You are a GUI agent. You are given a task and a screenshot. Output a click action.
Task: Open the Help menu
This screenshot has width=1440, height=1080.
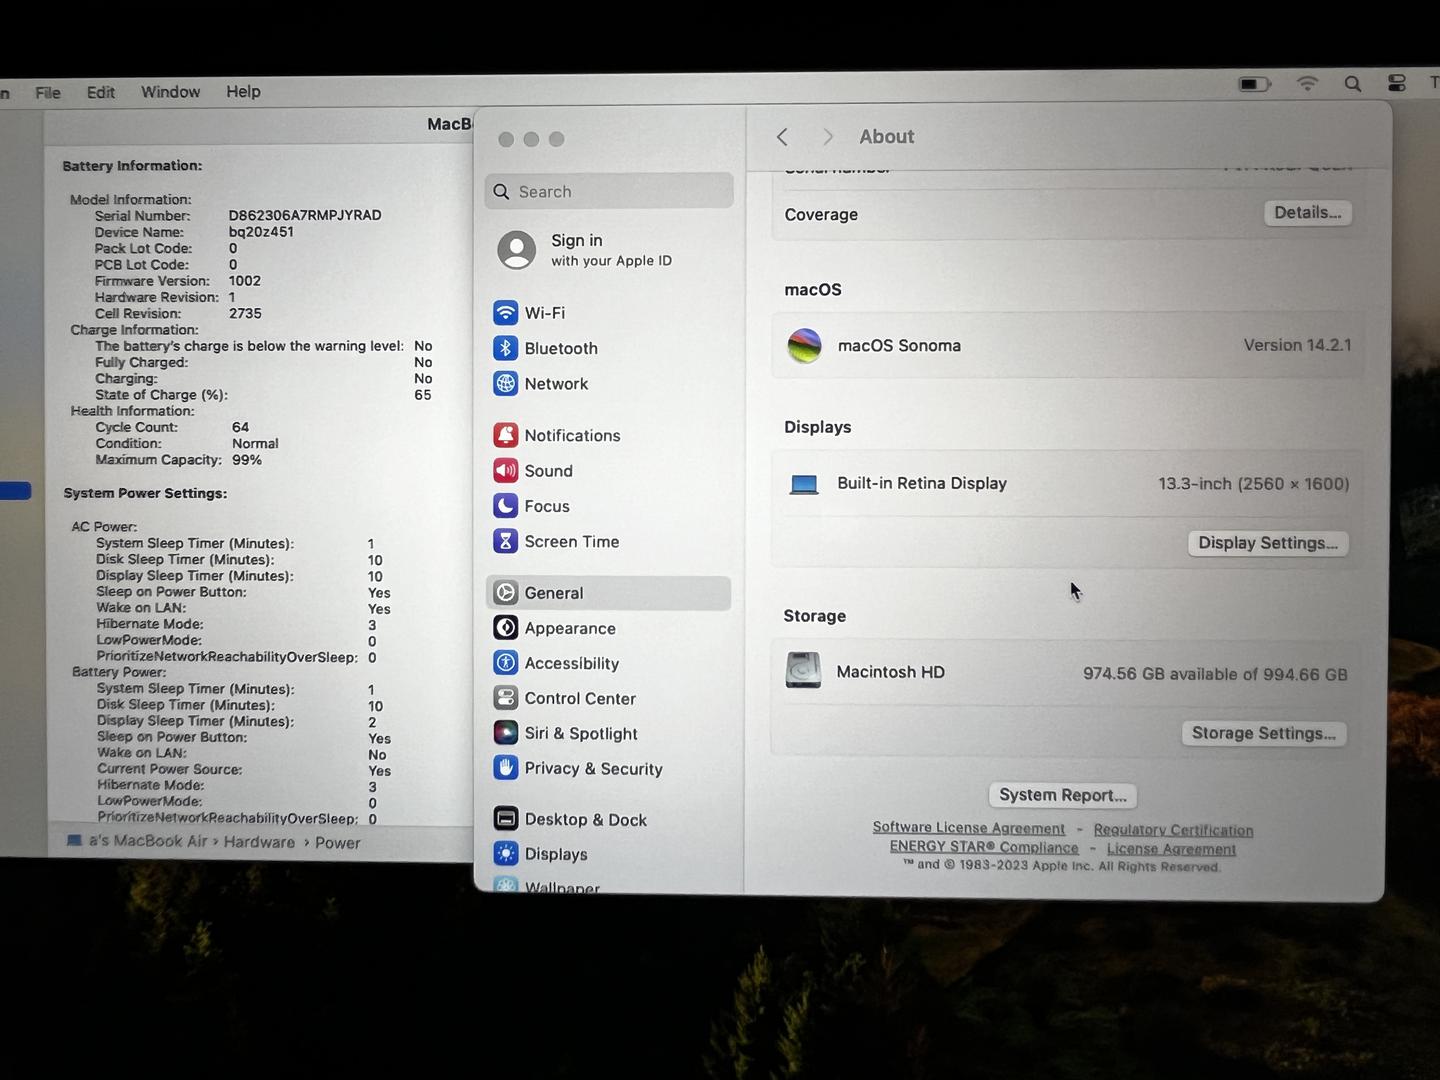point(243,92)
